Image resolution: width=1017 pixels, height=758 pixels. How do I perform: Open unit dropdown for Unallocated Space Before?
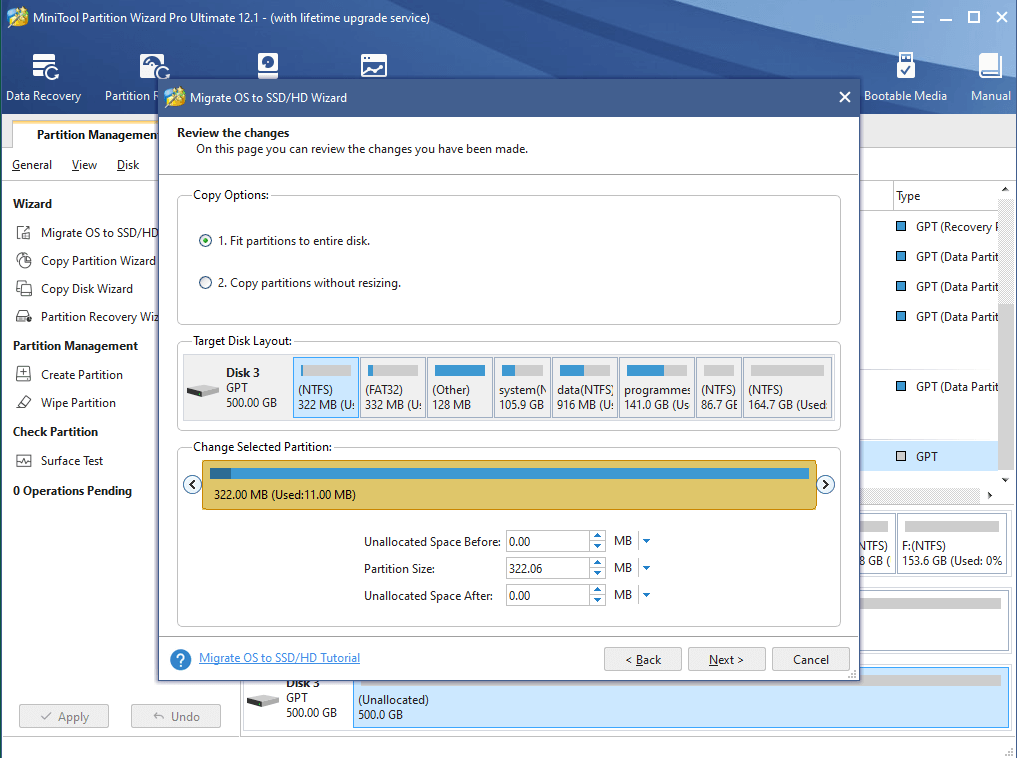(x=646, y=541)
